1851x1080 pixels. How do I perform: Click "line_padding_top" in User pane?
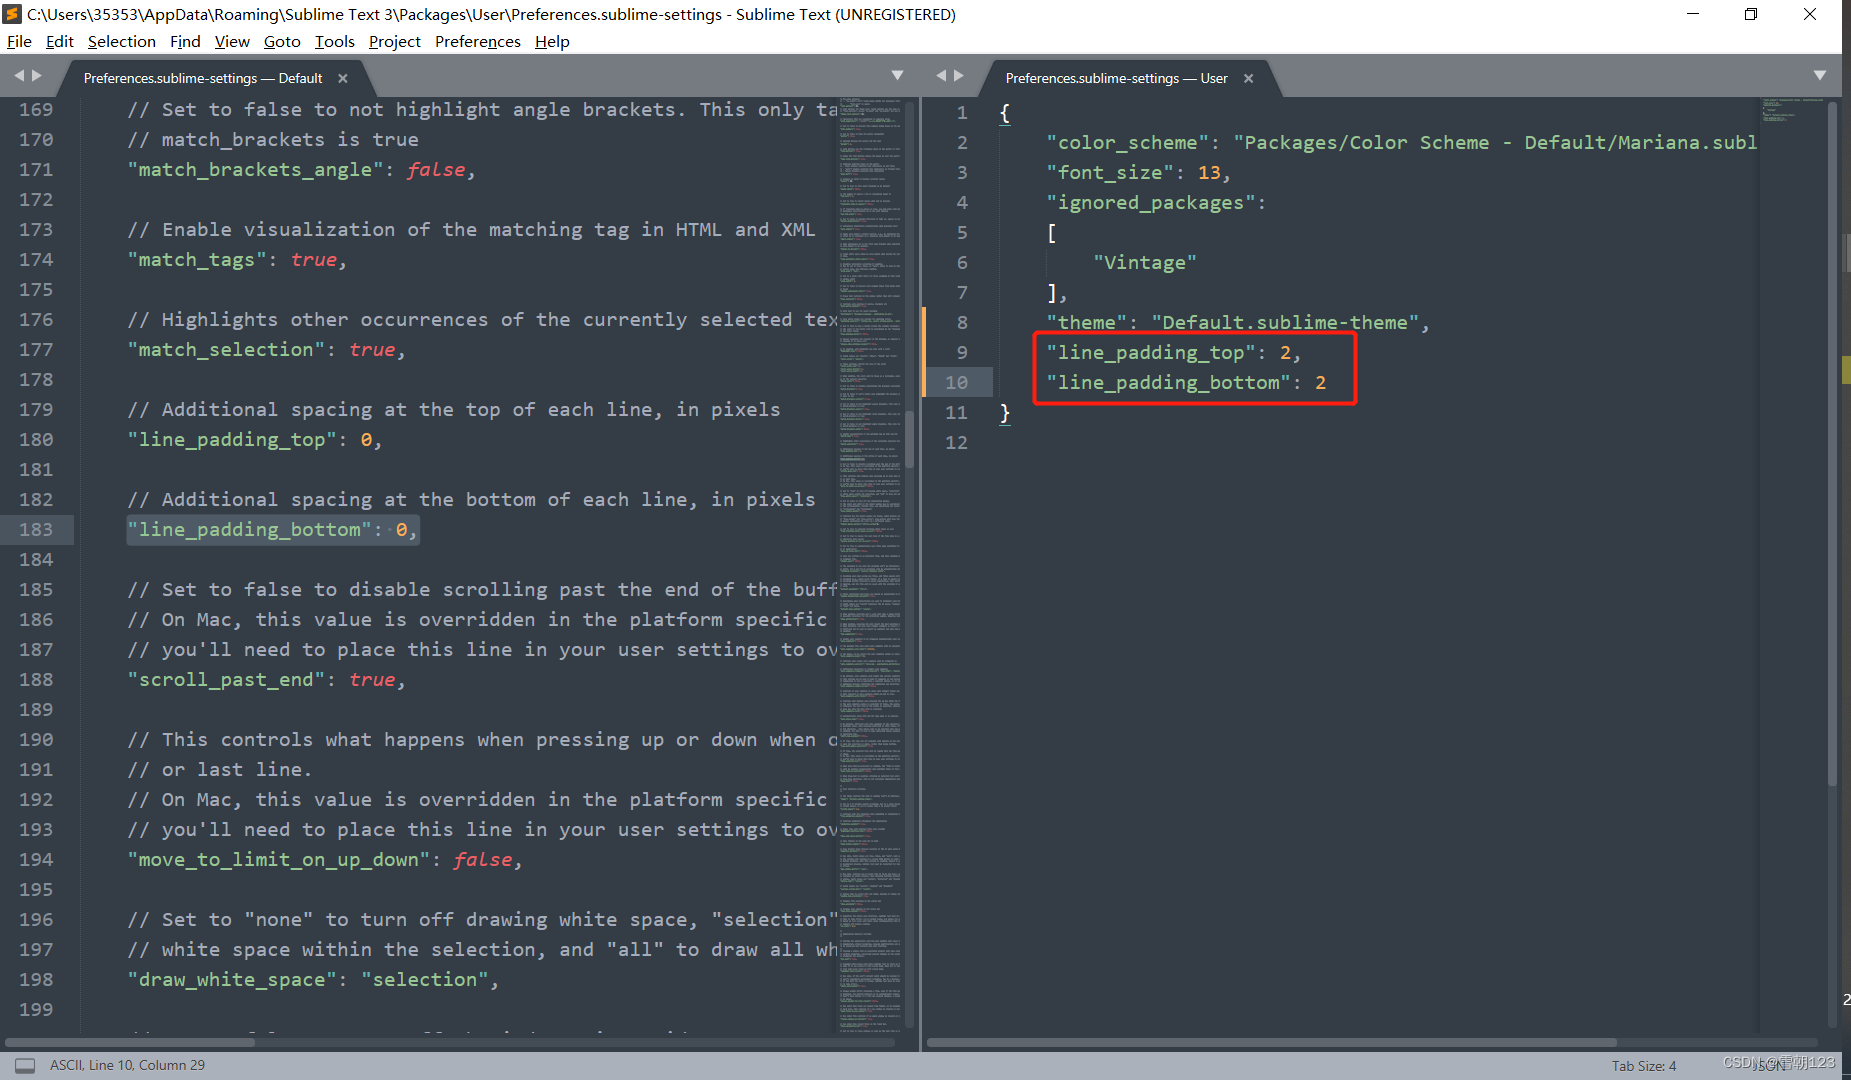click(1151, 353)
